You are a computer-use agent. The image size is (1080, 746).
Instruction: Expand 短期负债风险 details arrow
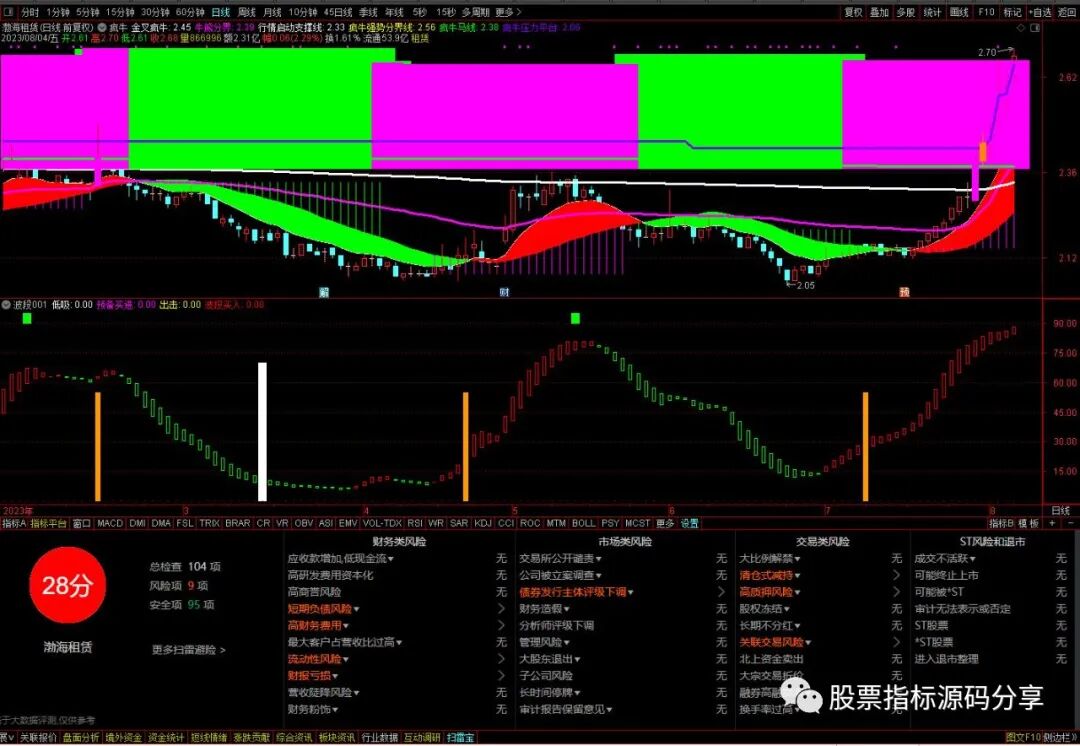[x=501, y=609]
